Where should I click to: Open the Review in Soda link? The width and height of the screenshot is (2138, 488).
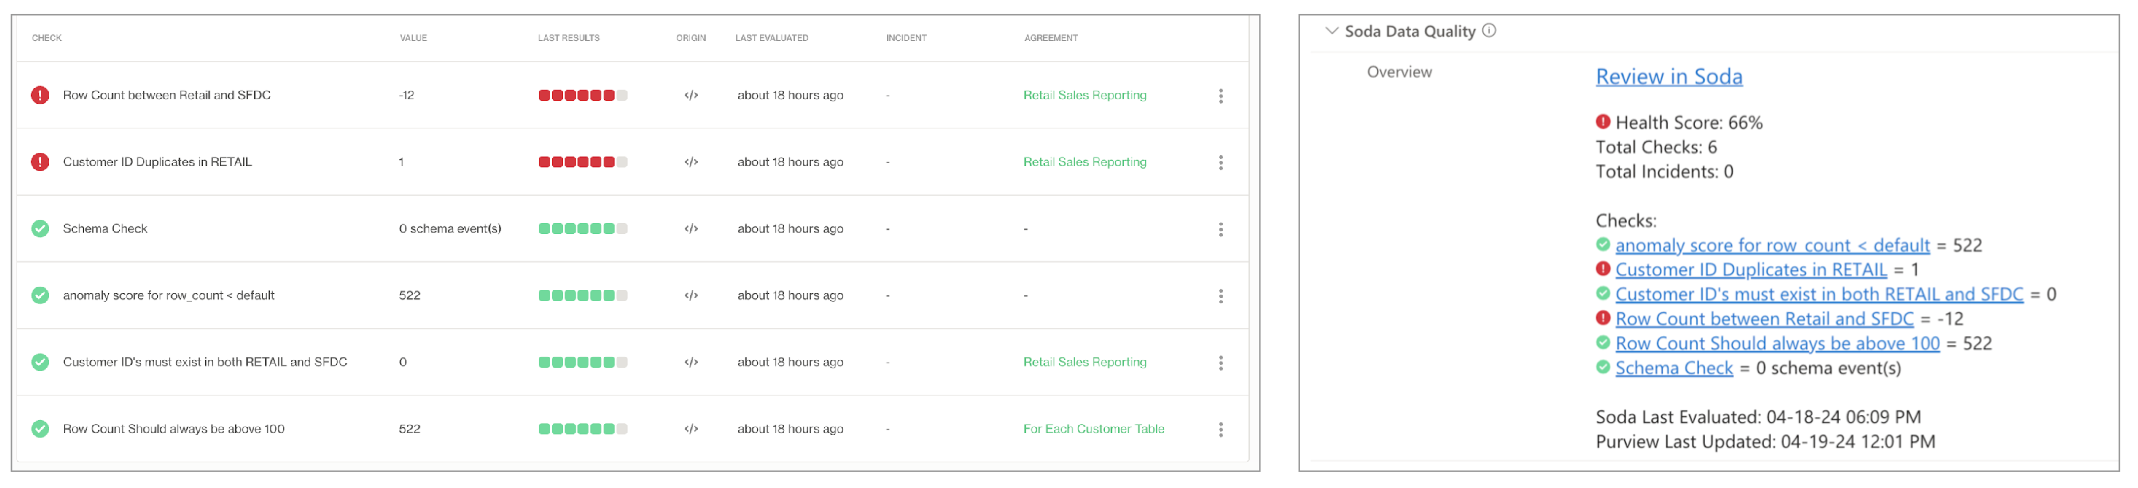1668,77
